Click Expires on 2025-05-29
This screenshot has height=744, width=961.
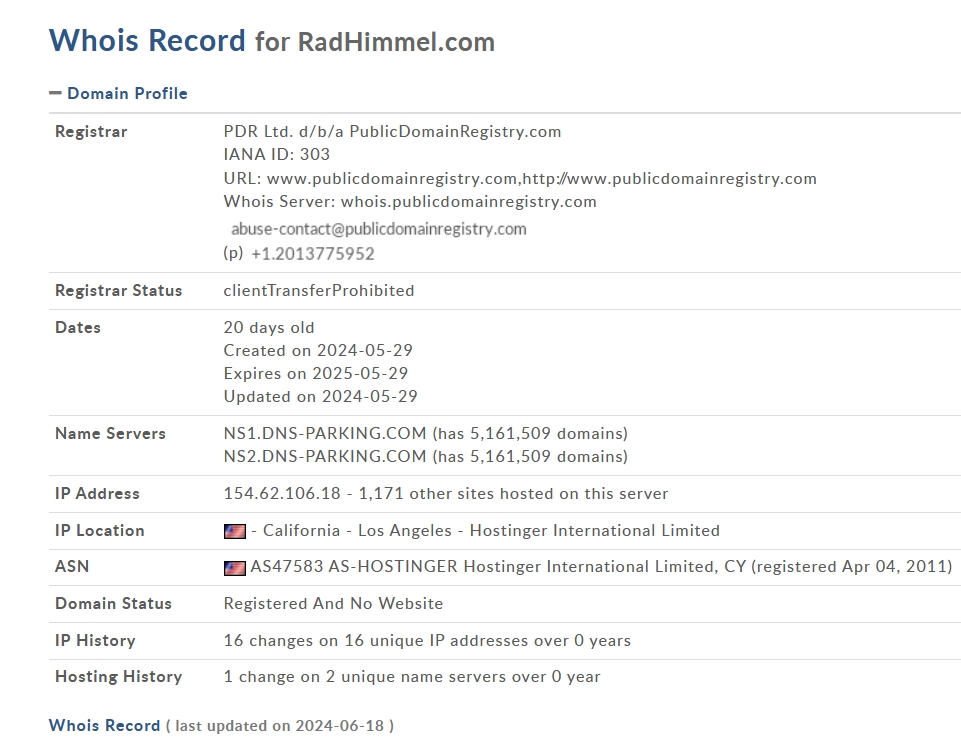pos(316,374)
